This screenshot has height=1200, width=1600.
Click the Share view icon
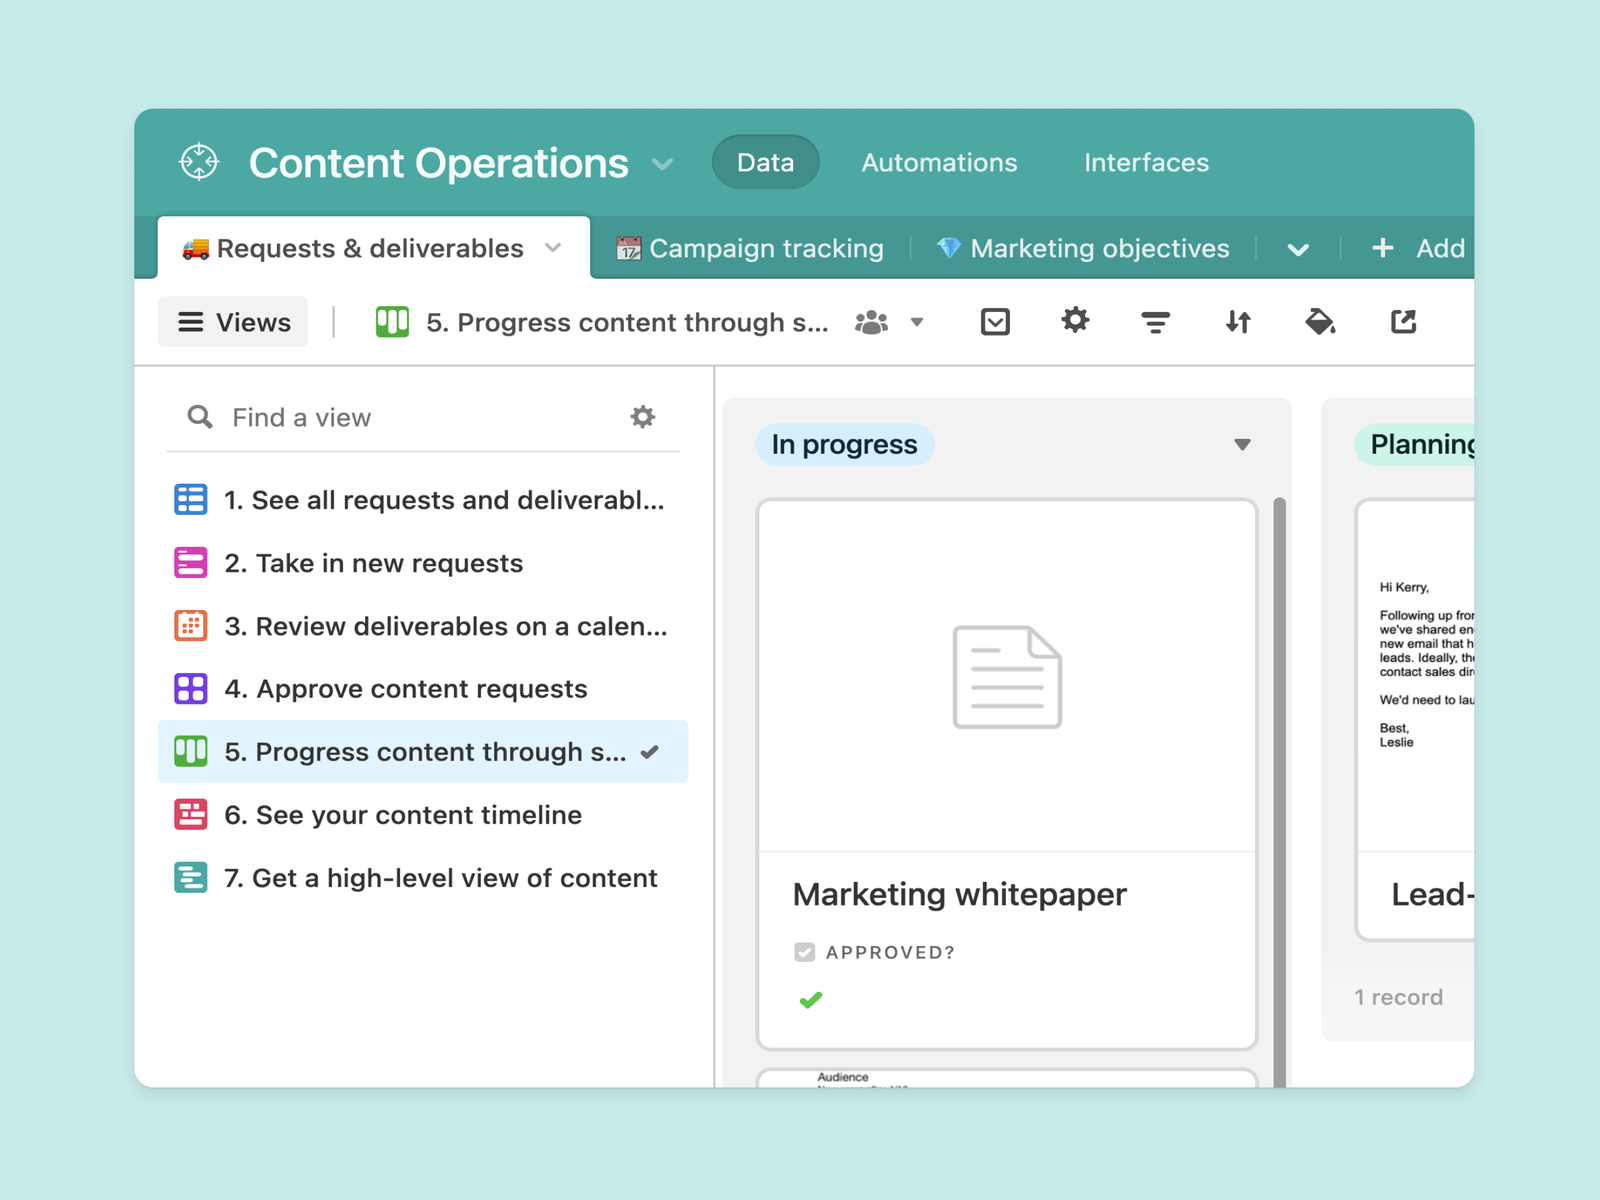[x=1404, y=321]
